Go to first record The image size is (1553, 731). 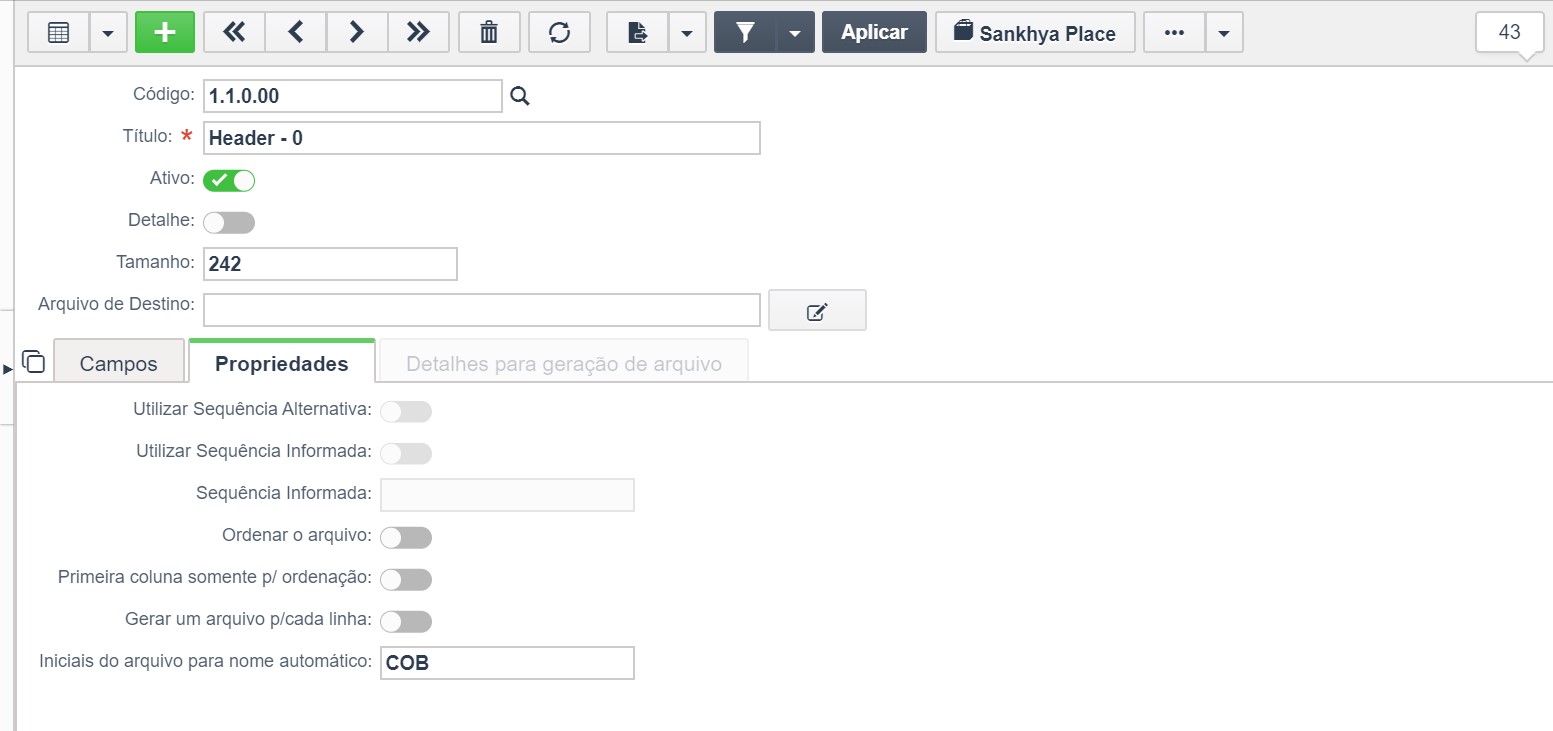[x=234, y=32]
